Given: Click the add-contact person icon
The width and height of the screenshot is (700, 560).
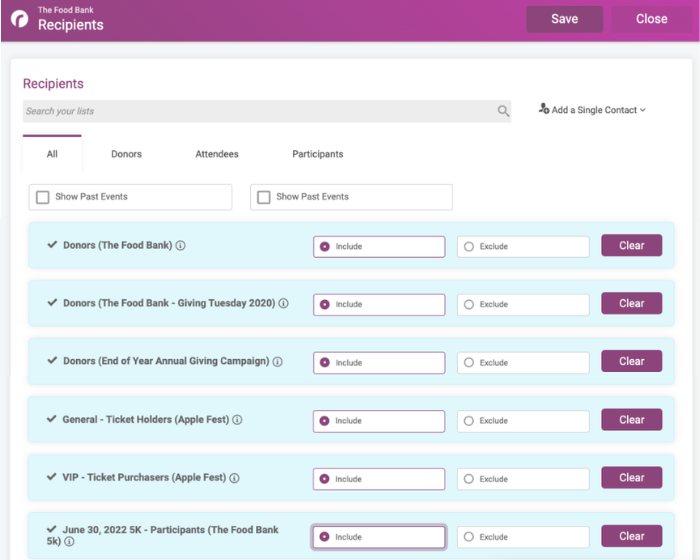Looking at the screenshot, I should tap(543, 109).
